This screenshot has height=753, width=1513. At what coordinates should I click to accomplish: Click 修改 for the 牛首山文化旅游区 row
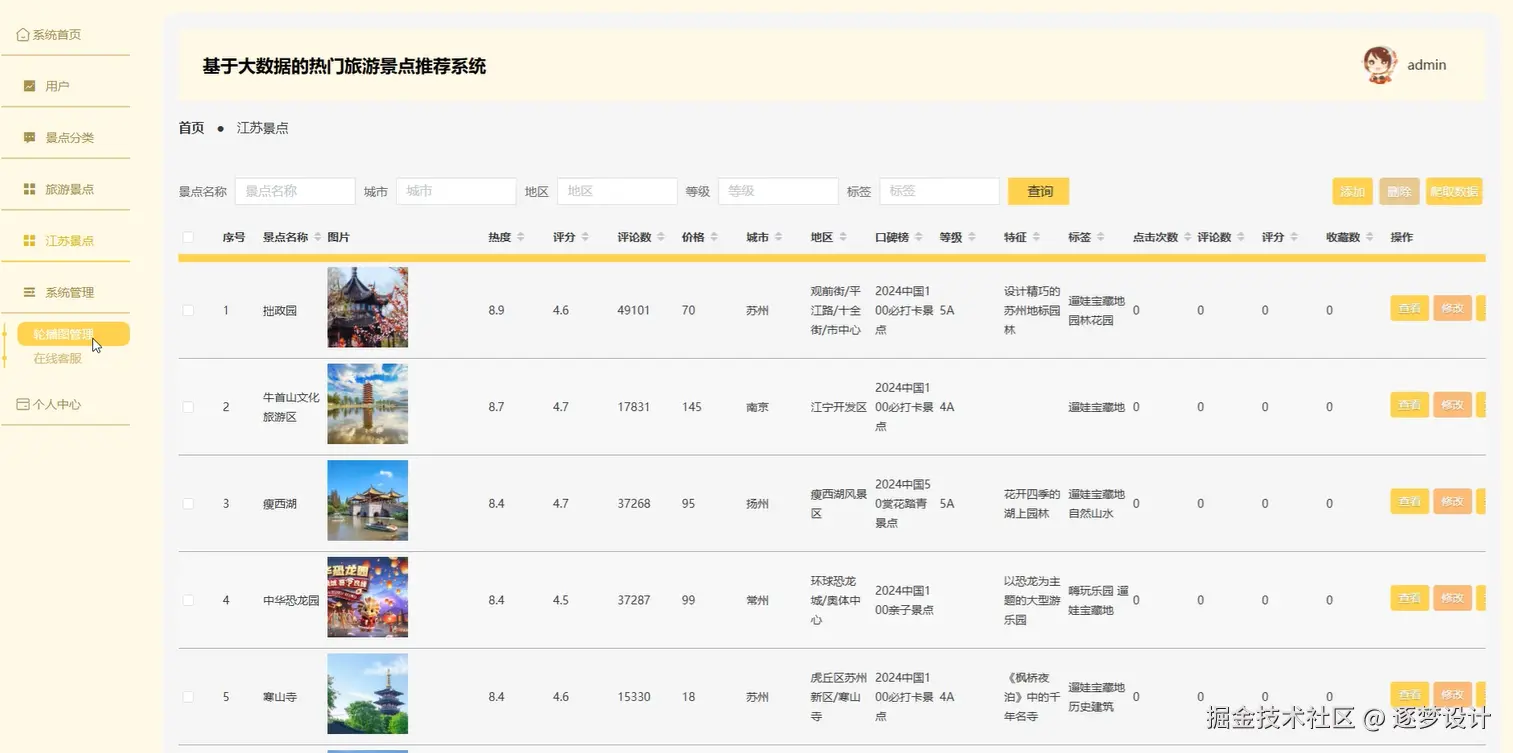(x=1452, y=405)
